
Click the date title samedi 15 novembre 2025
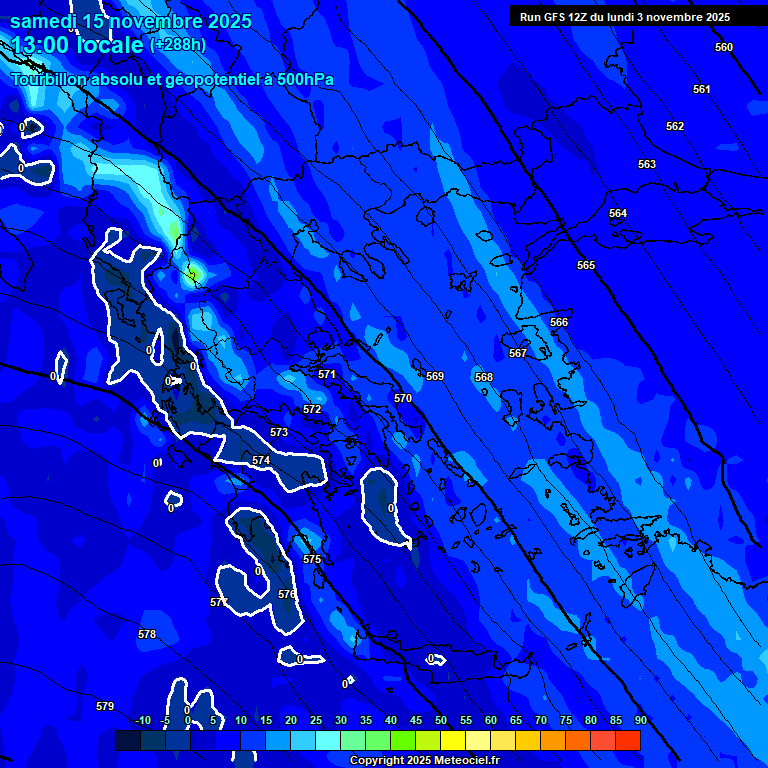click(x=131, y=21)
